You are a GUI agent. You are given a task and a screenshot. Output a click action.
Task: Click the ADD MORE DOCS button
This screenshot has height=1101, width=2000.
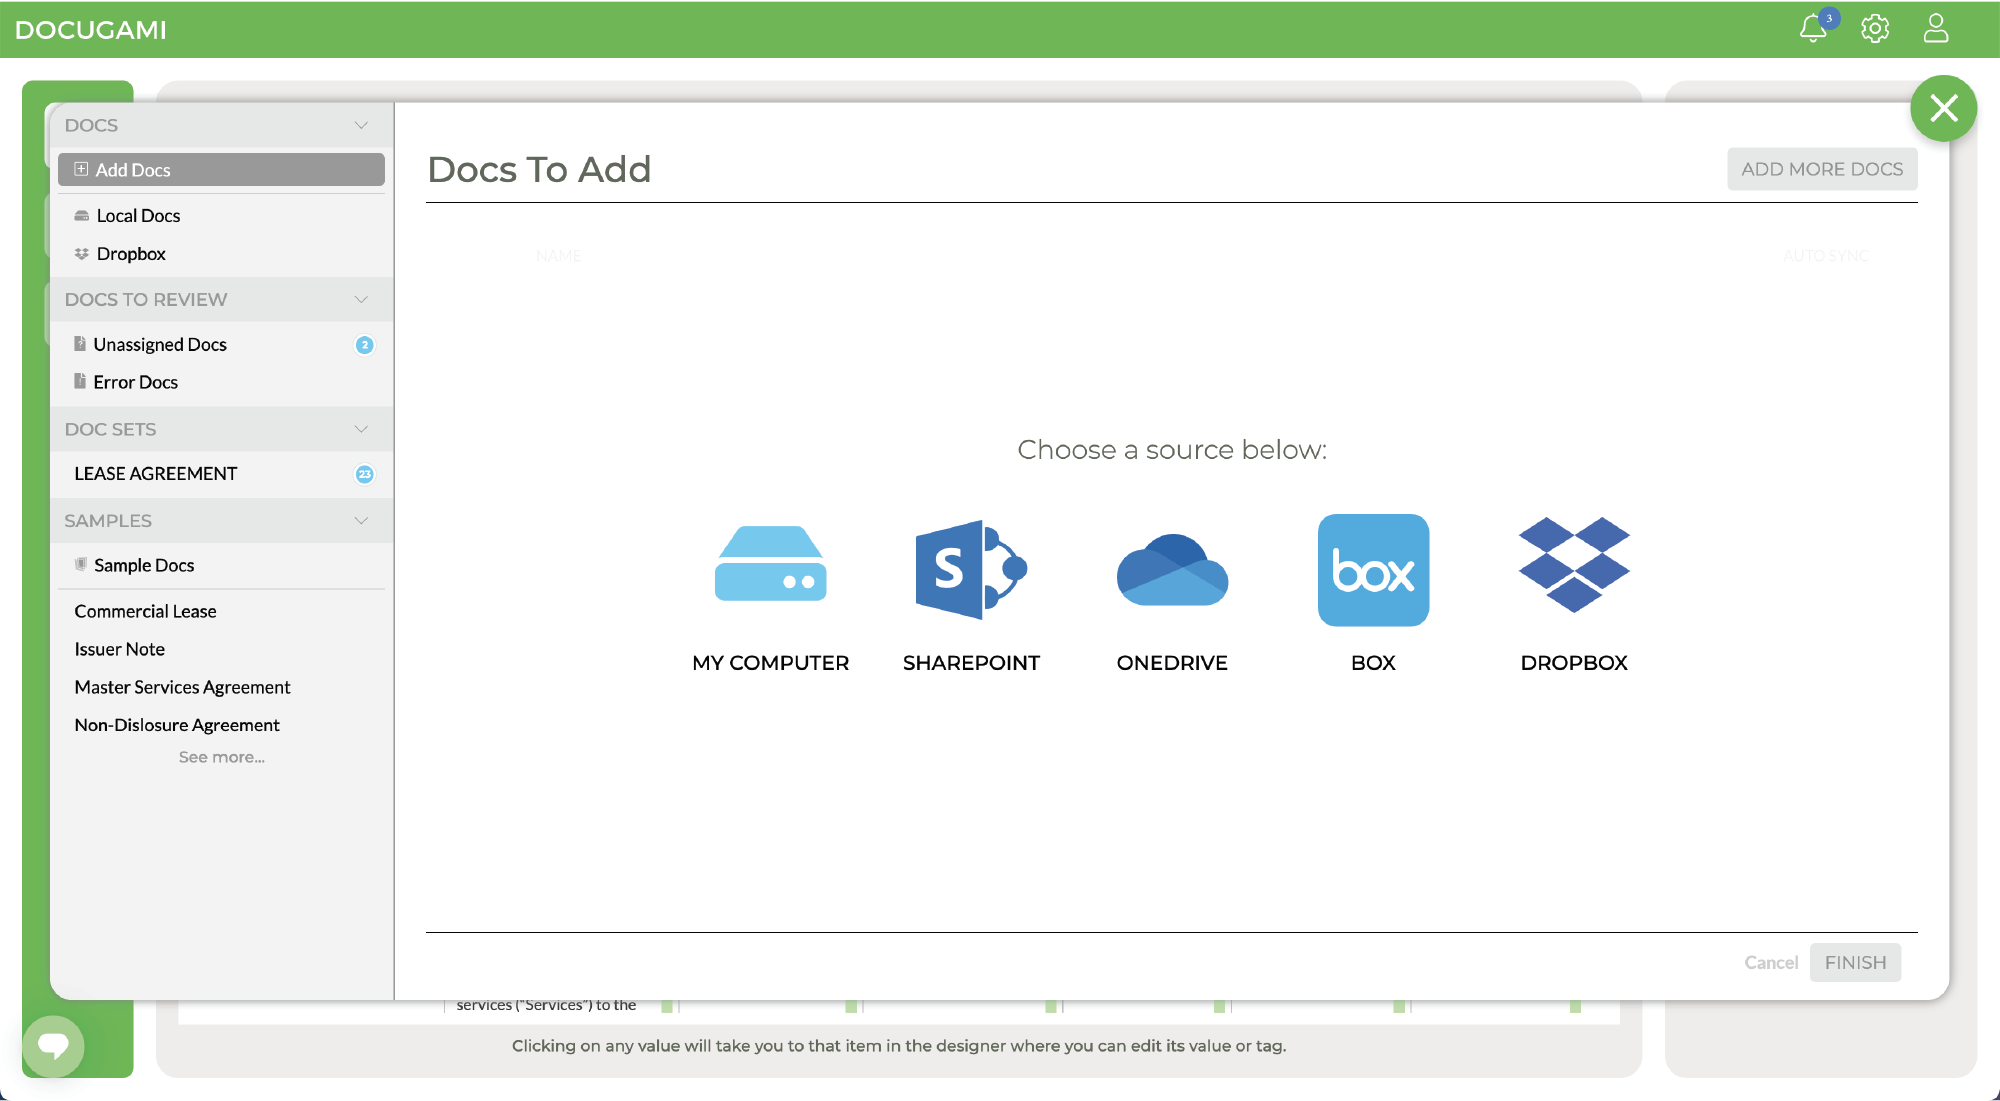point(1821,169)
